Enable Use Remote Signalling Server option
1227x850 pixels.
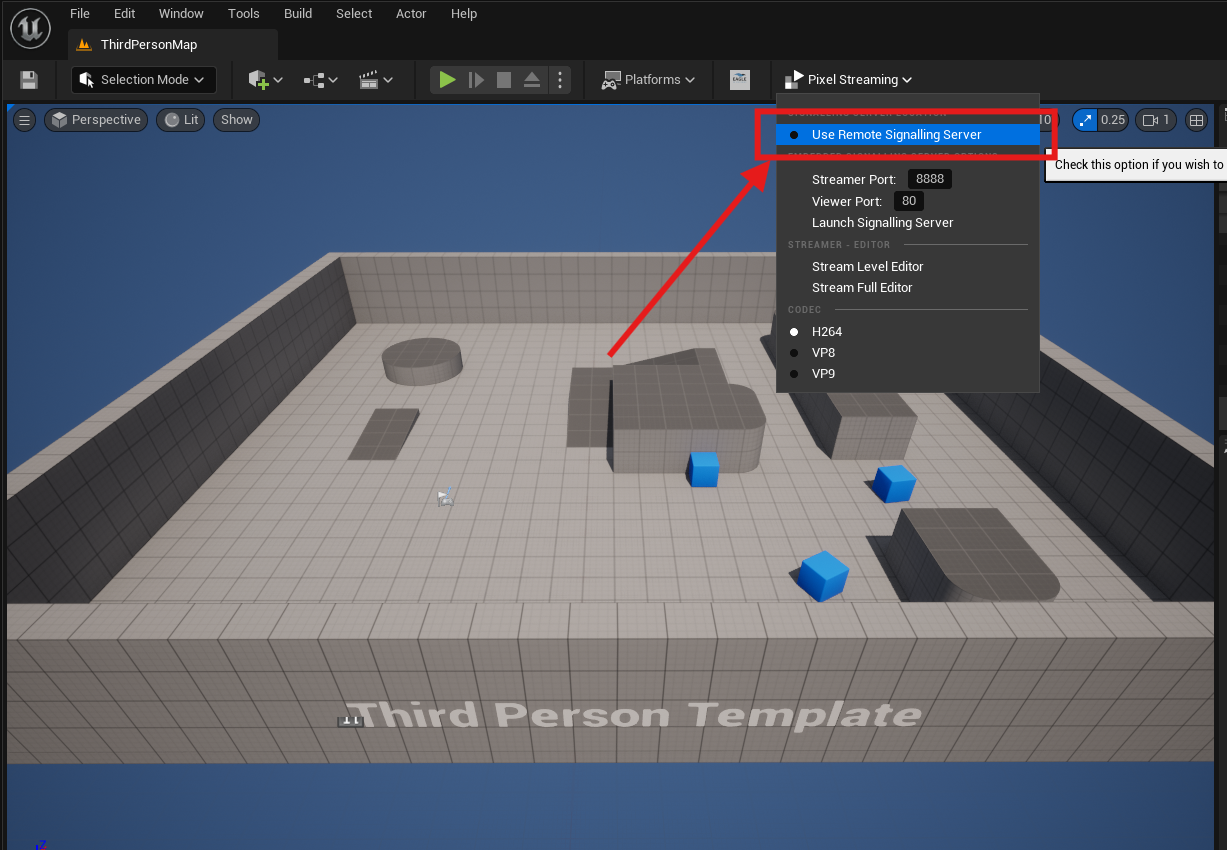click(x=896, y=135)
